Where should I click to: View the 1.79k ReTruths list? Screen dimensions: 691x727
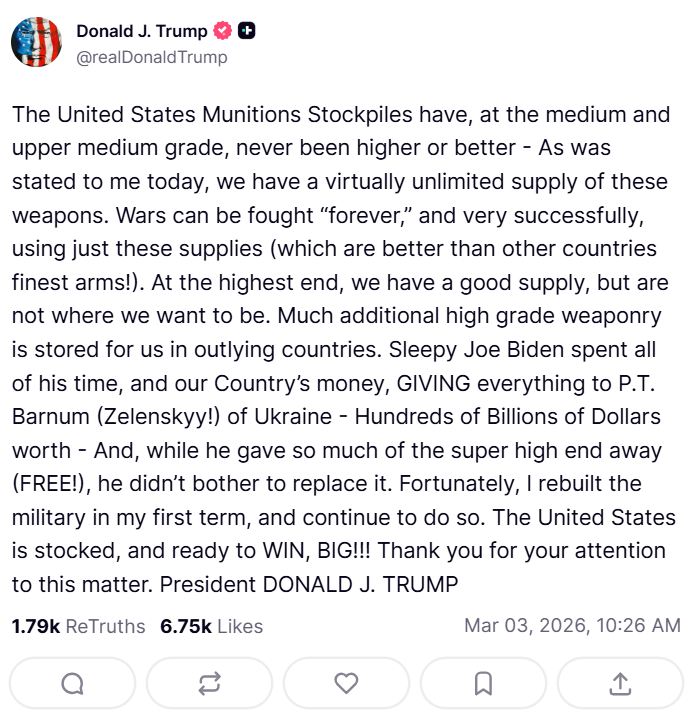78,626
